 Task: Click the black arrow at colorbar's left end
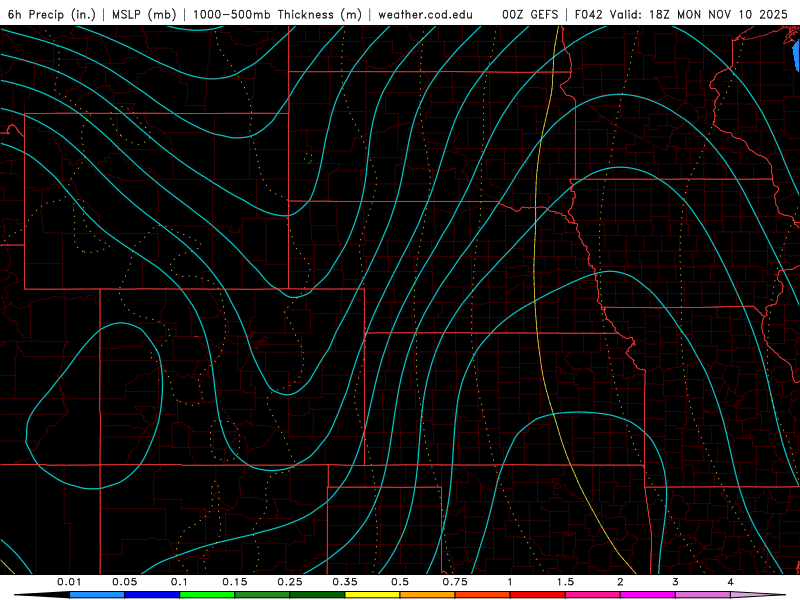42,595
